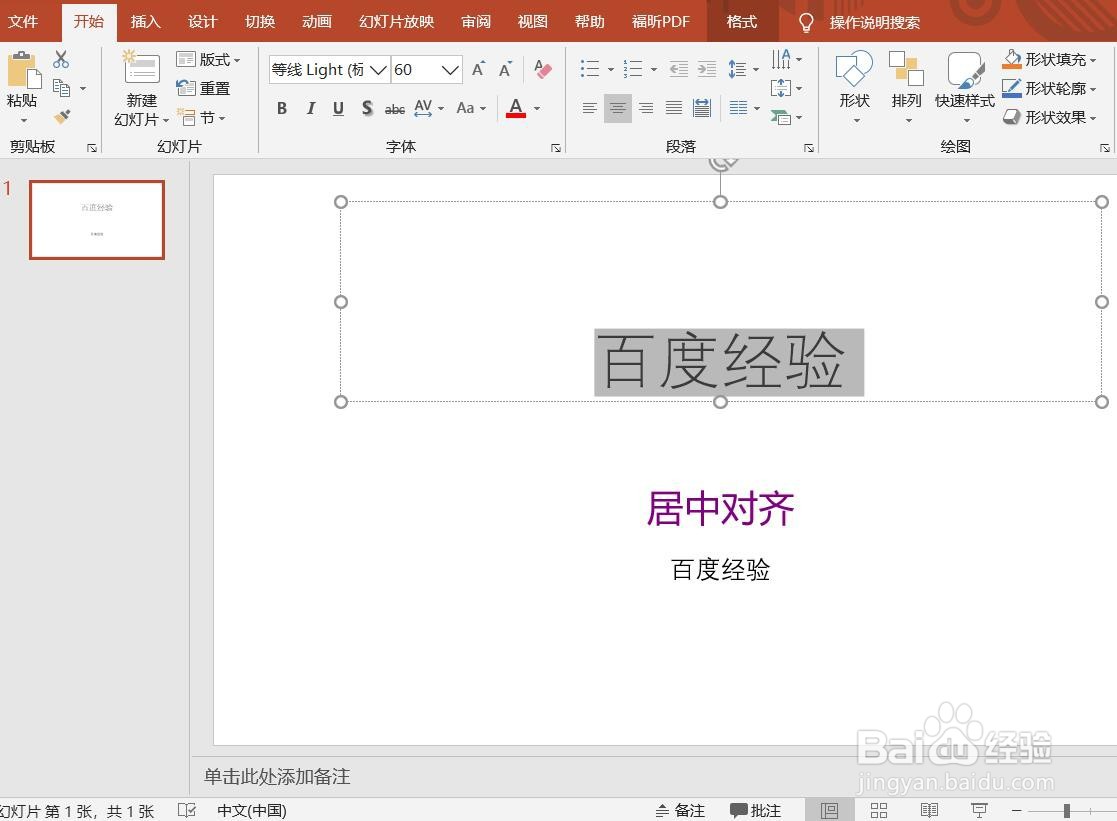Viewport: 1117px width, 821px height.
Task: Switch to the Insert tab
Action: tap(145, 22)
